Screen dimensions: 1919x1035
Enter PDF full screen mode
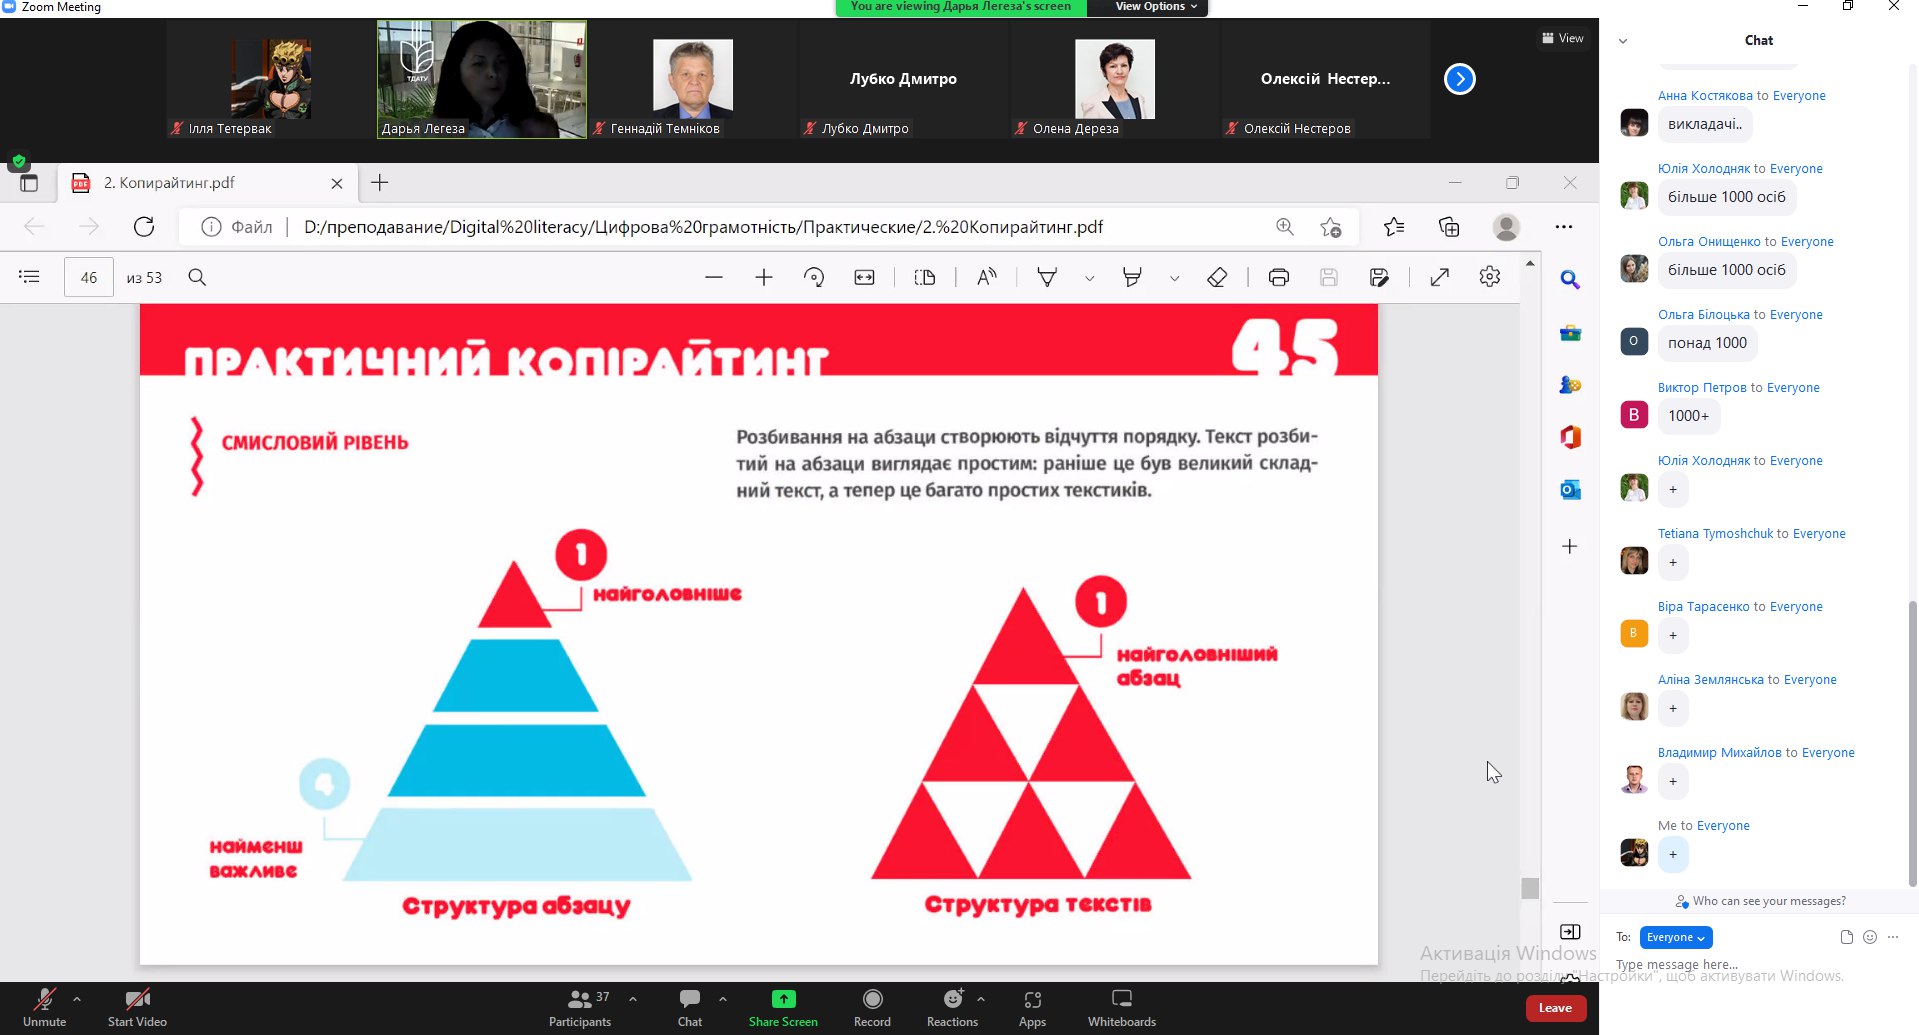pos(1440,277)
